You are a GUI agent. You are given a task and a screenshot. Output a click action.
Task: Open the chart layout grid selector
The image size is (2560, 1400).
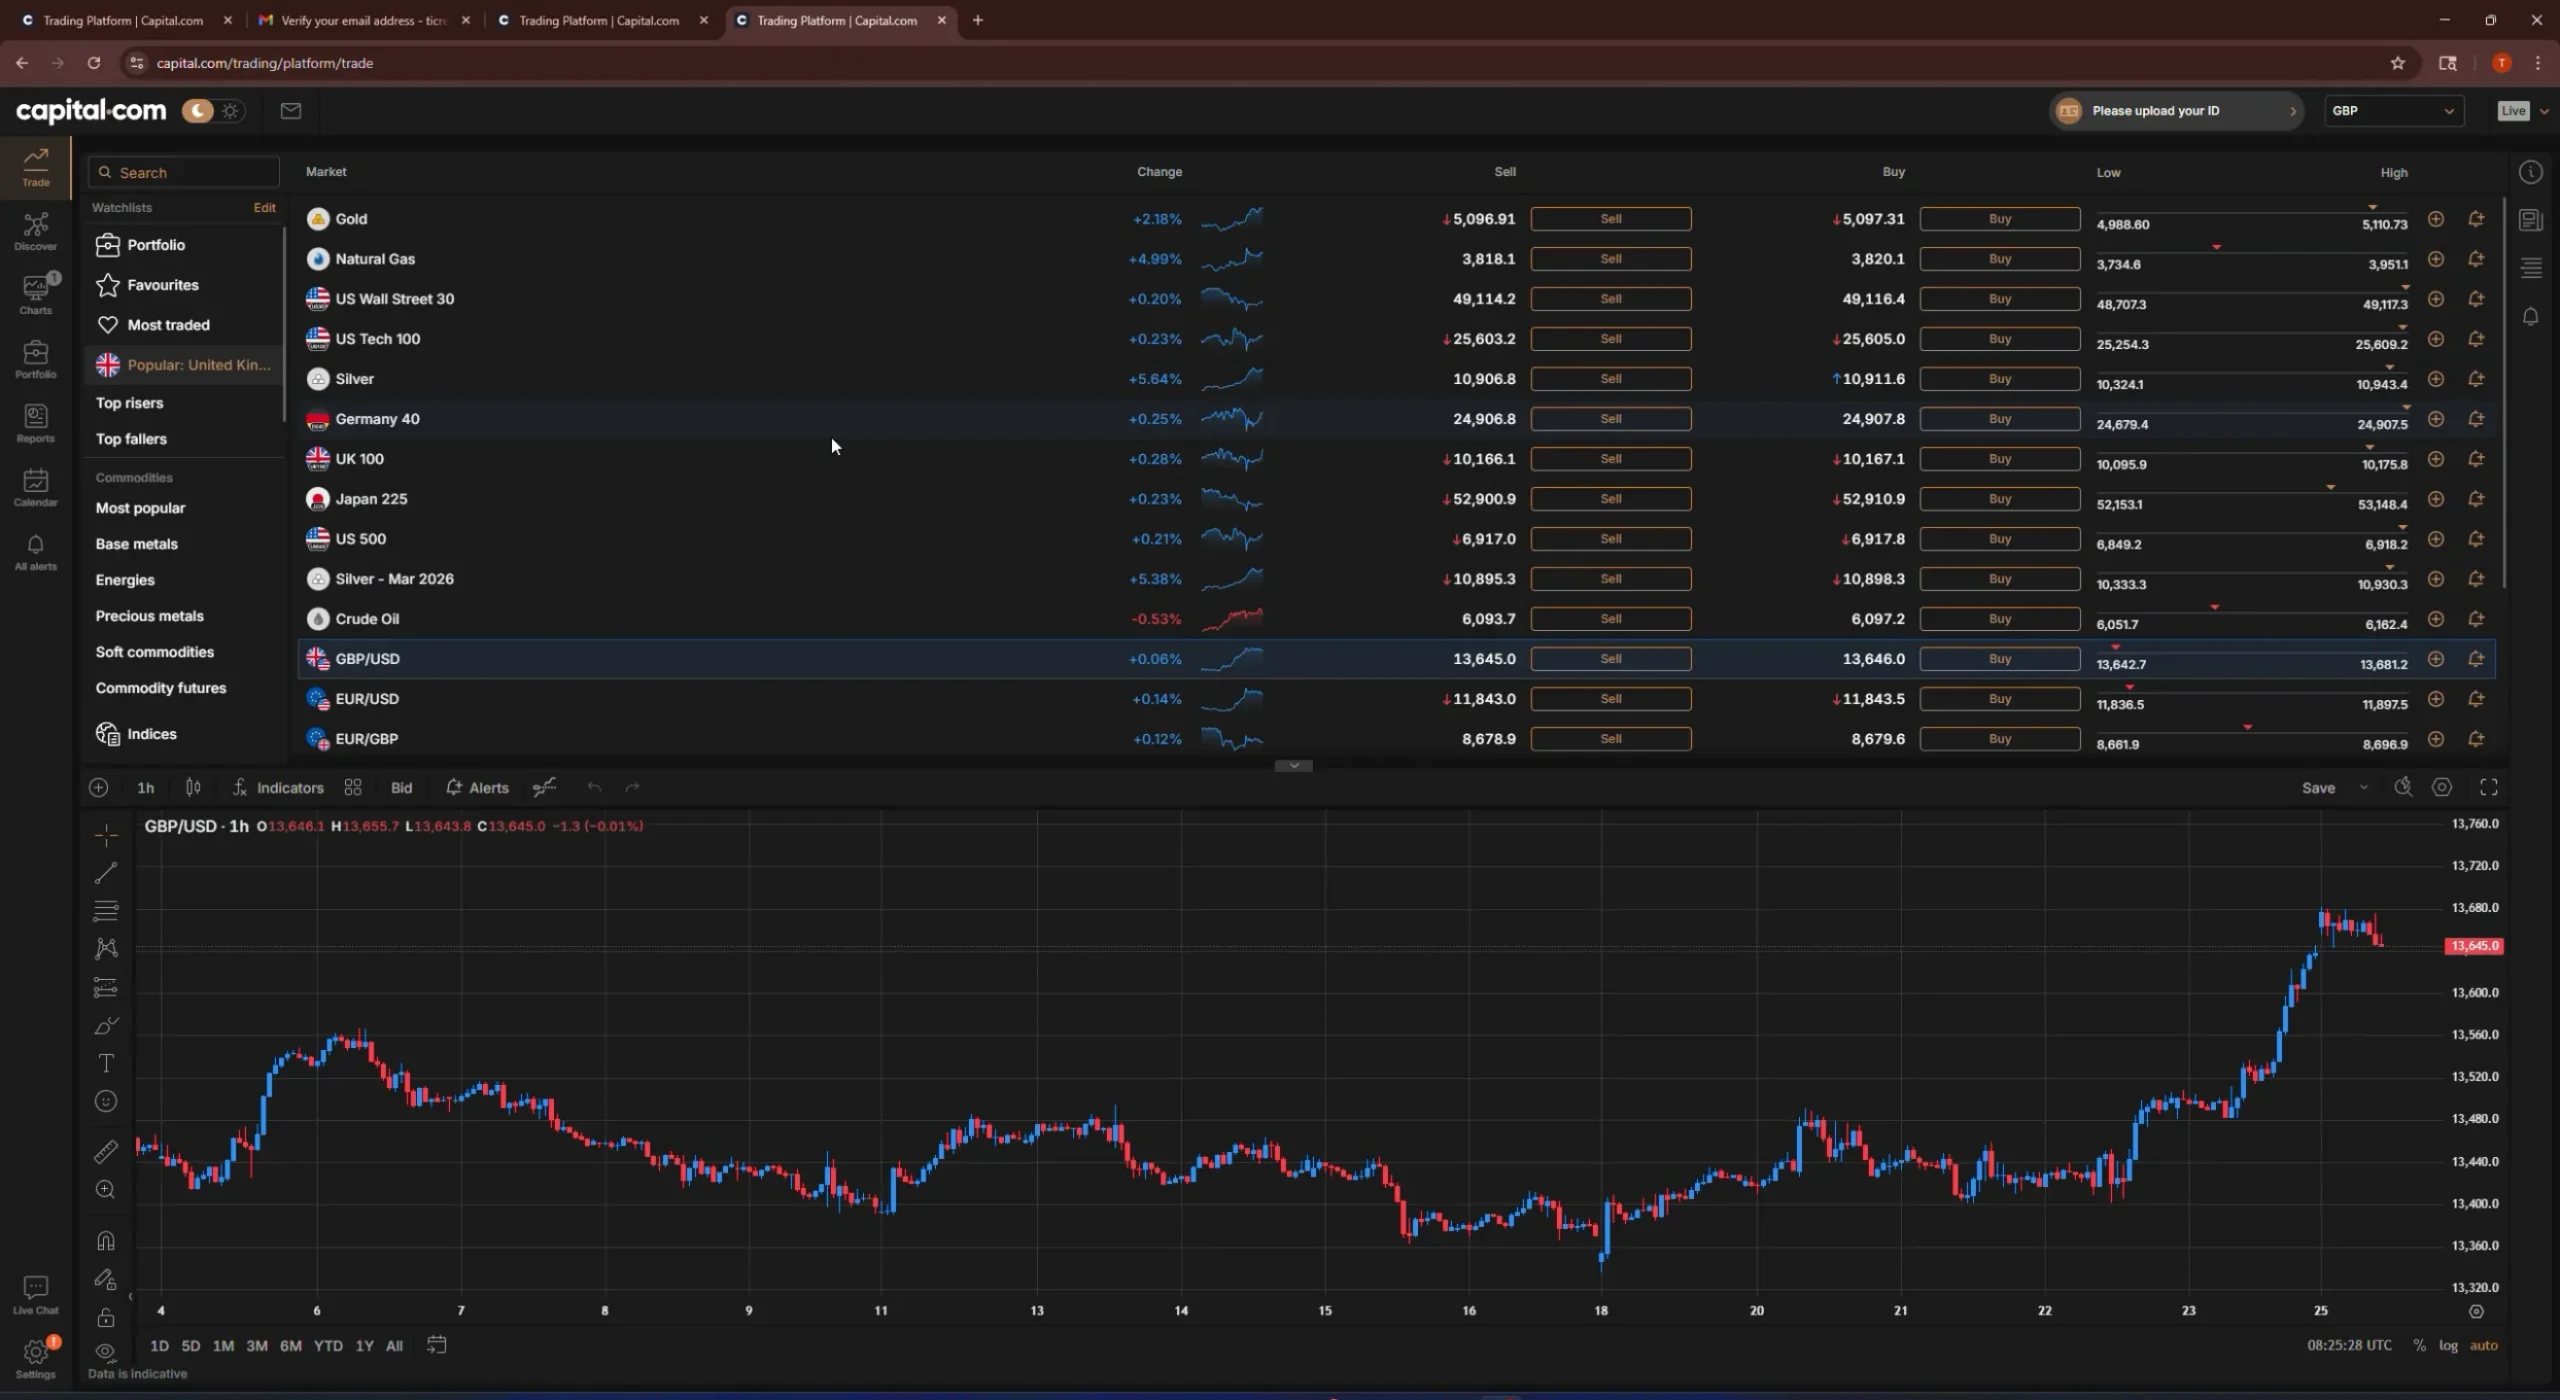(353, 788)
